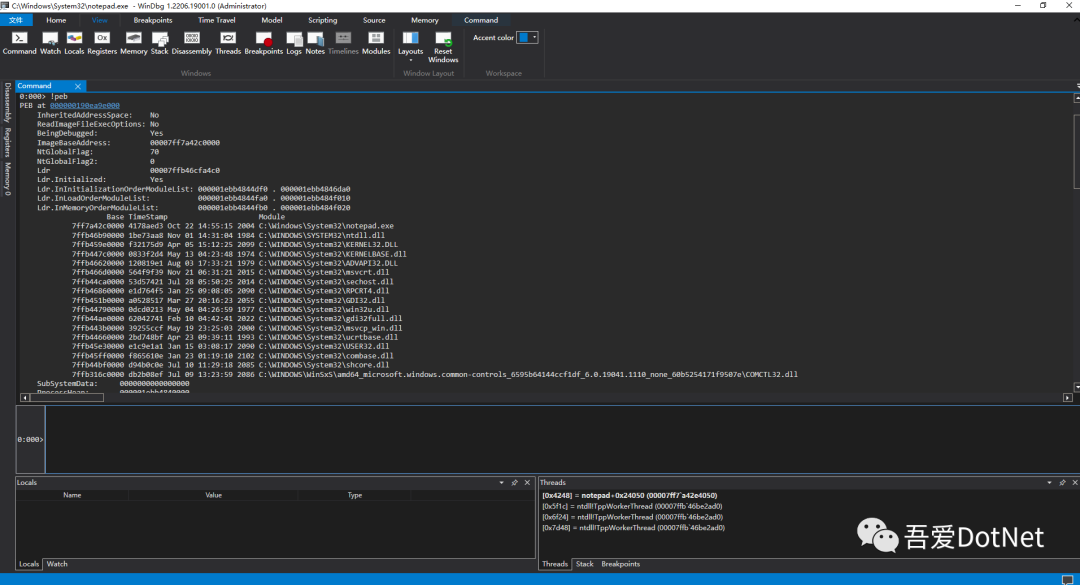This screenshot has width=1080, height=585.
Task: Click the COMCTL32.dll module row
Action: click(x=435, y=375)
